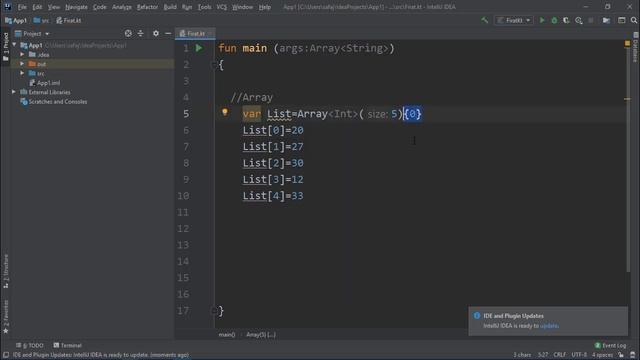This screenshot has height=360, width=640.
Task: Open the Project view dropdown
Action: pos(32,33)
